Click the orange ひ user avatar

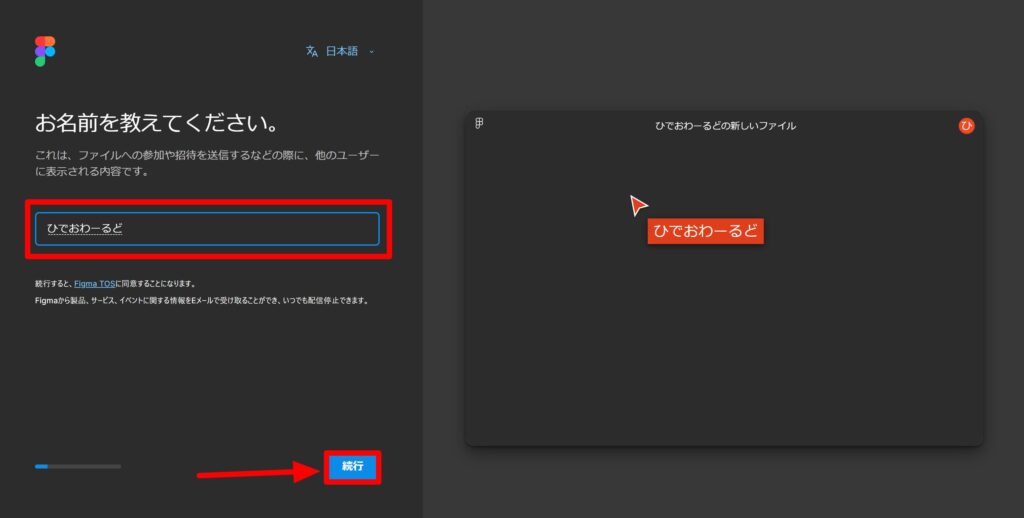[966, 125]
